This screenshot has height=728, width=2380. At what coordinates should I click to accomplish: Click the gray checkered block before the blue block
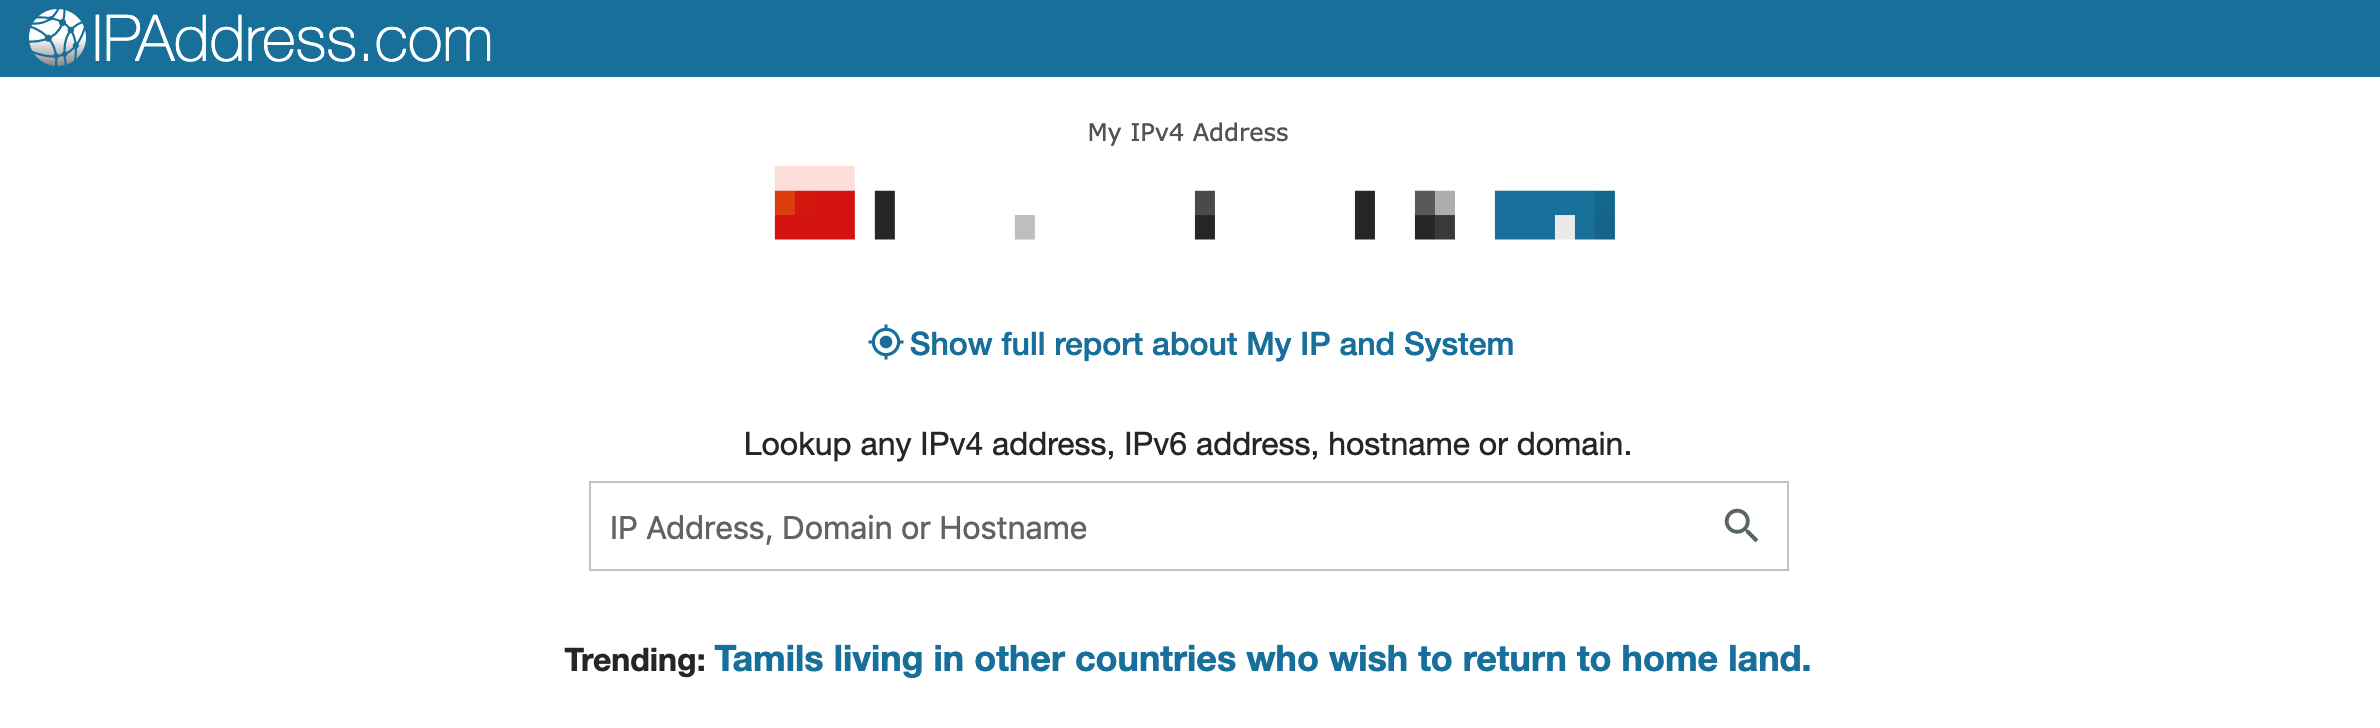coord(1435,215)
